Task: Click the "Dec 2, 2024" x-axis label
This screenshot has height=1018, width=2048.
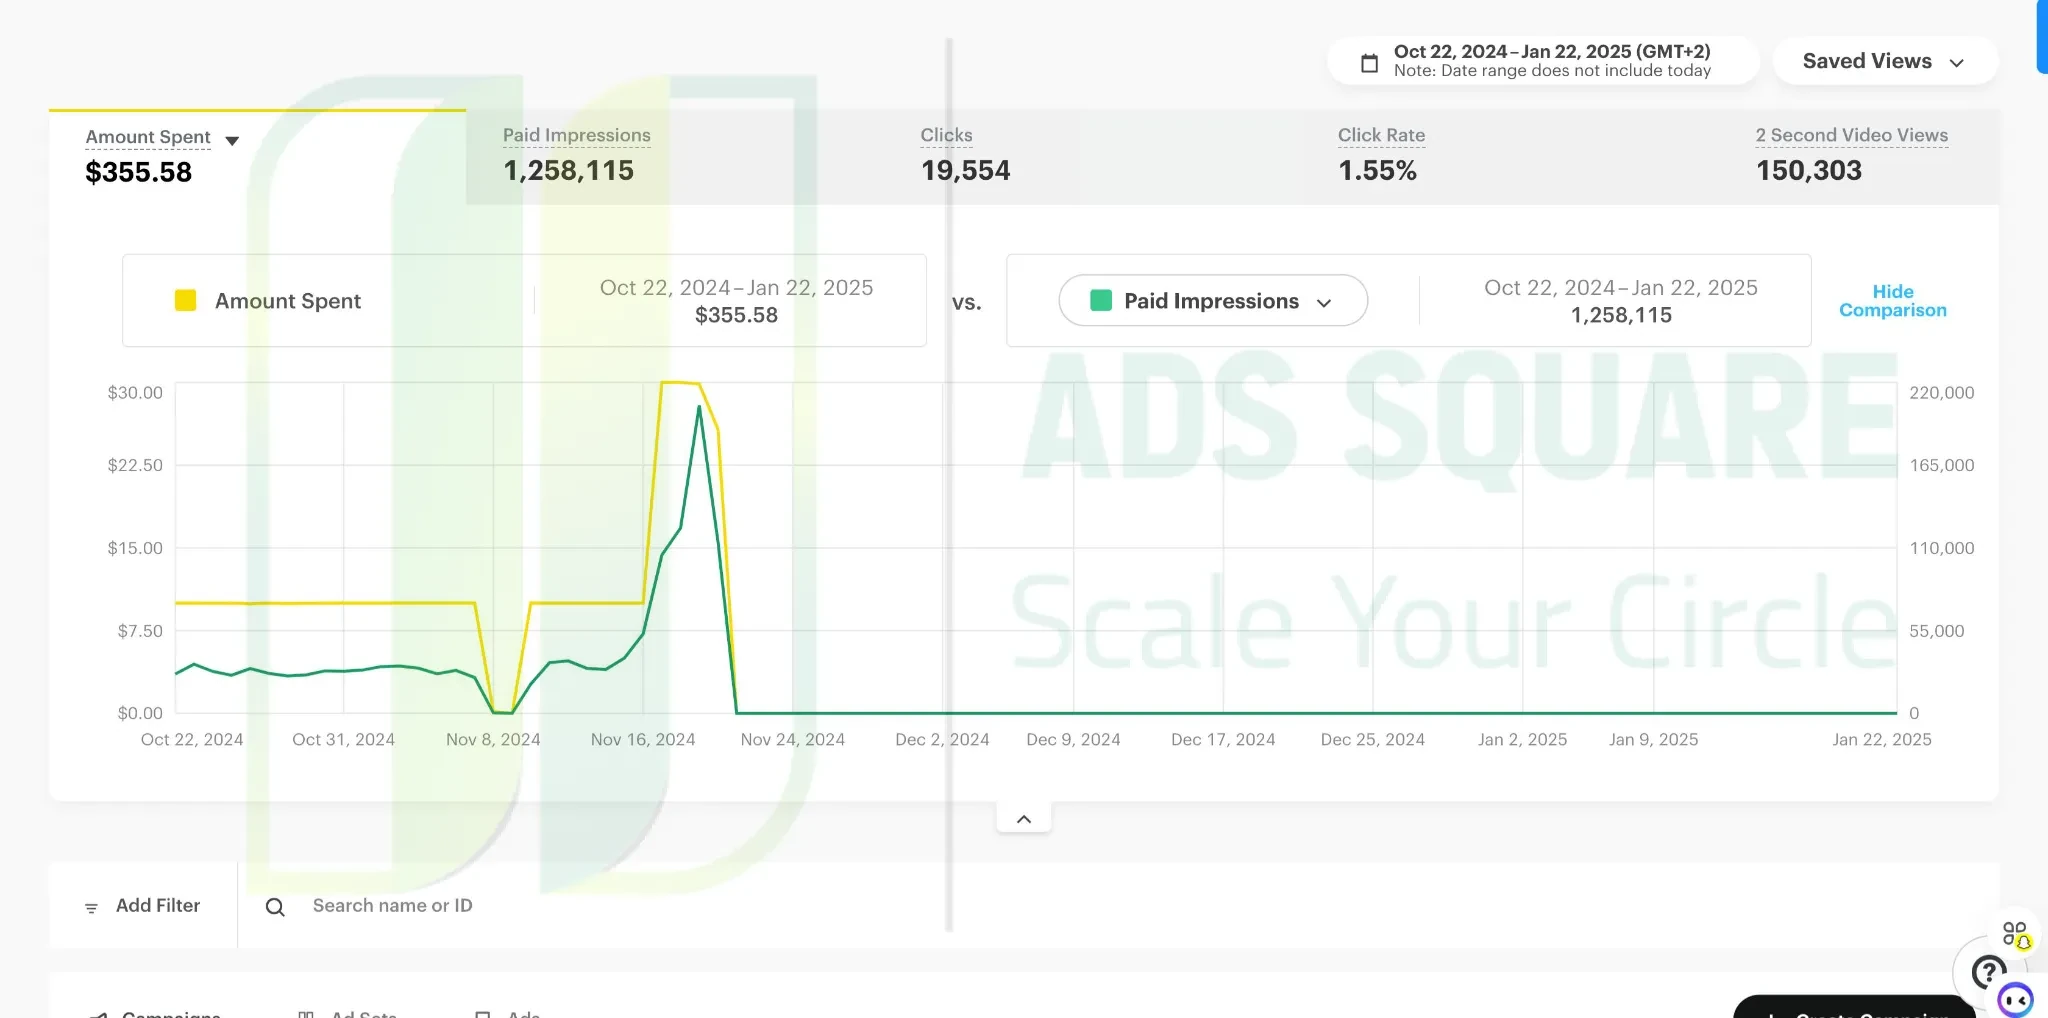Action: [942, 740]
